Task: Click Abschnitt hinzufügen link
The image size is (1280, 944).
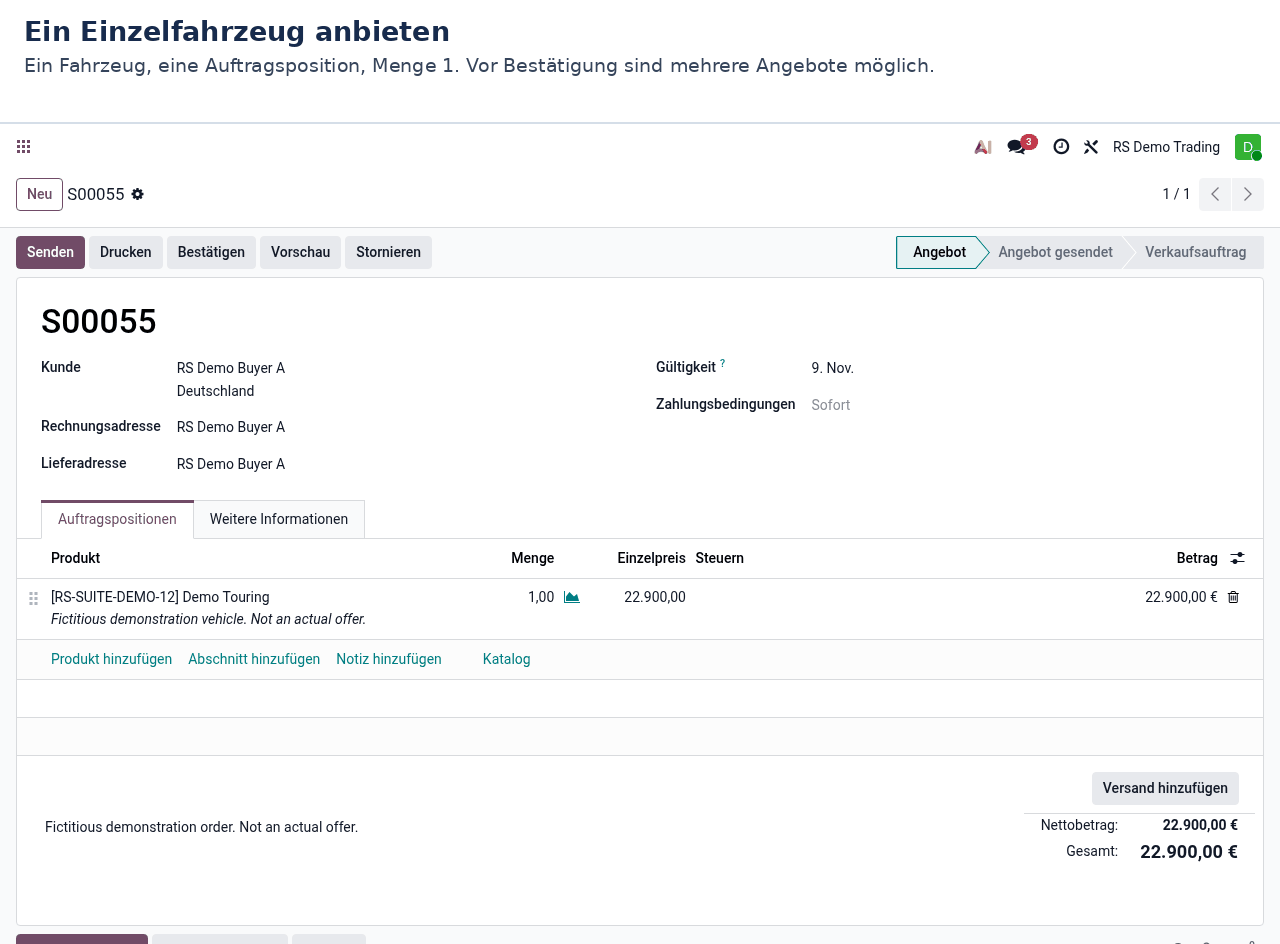Action: [x=254, y=659]
